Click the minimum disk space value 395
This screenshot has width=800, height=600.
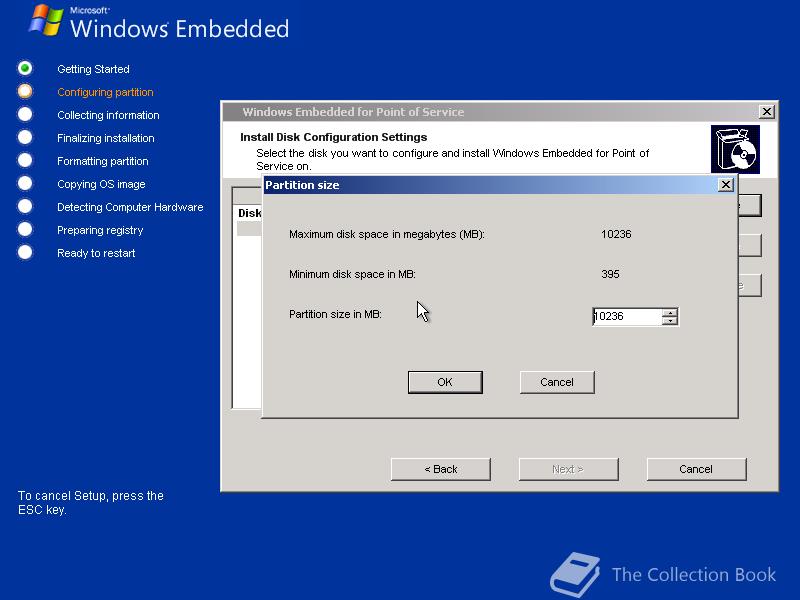[610, 274]
